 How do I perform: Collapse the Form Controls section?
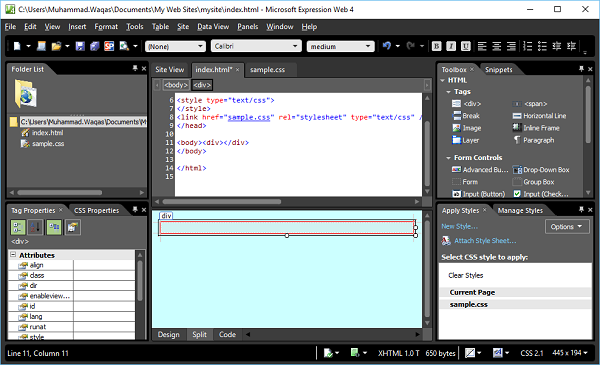point(448,158)
